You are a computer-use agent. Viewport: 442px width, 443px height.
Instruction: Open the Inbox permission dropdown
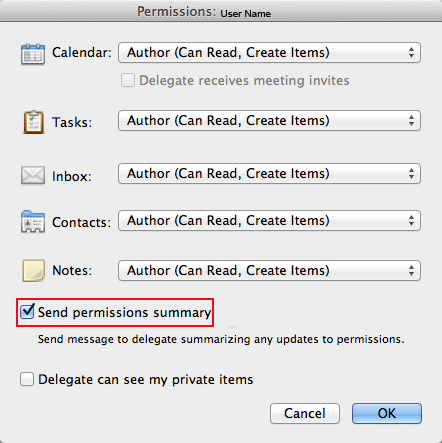(x=269, y=174)
